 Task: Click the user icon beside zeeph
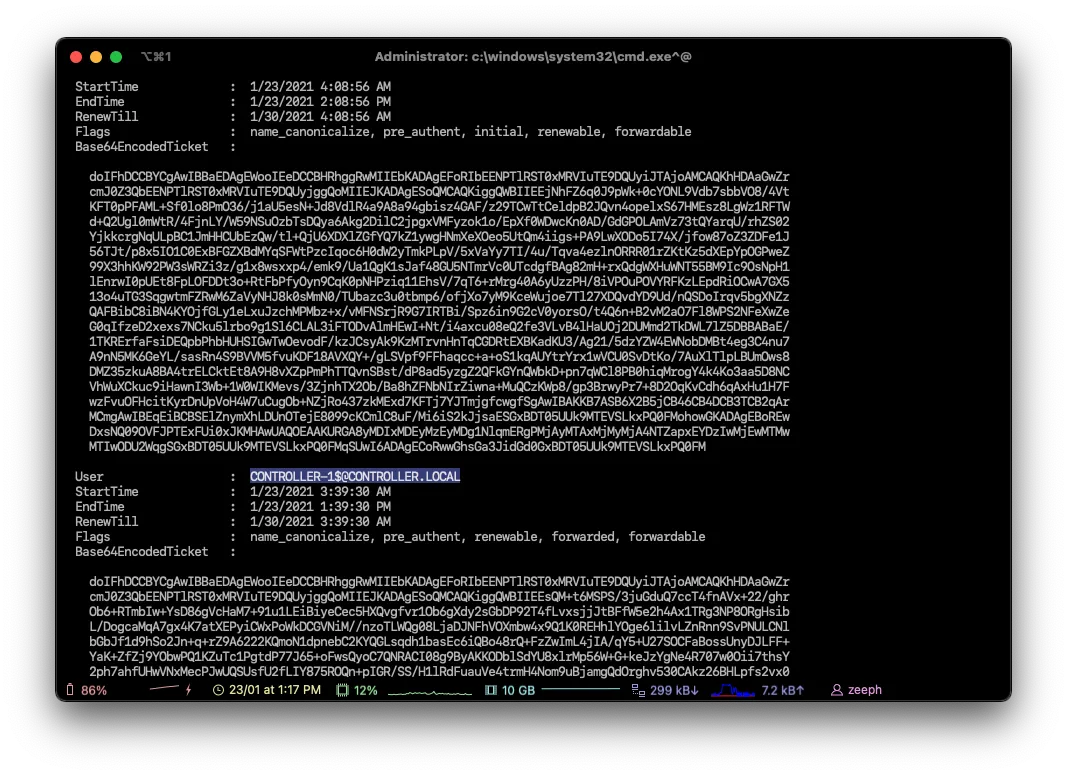click(835, 690)
